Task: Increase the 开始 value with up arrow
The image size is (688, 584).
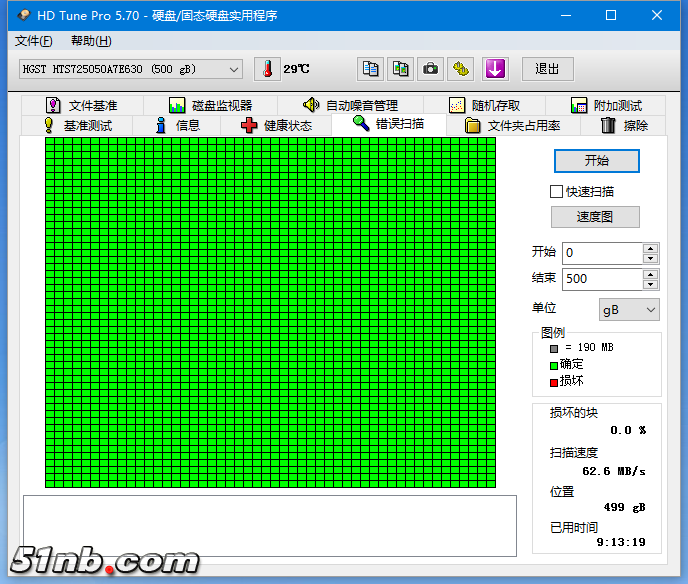Action: [x=651, y=248]
